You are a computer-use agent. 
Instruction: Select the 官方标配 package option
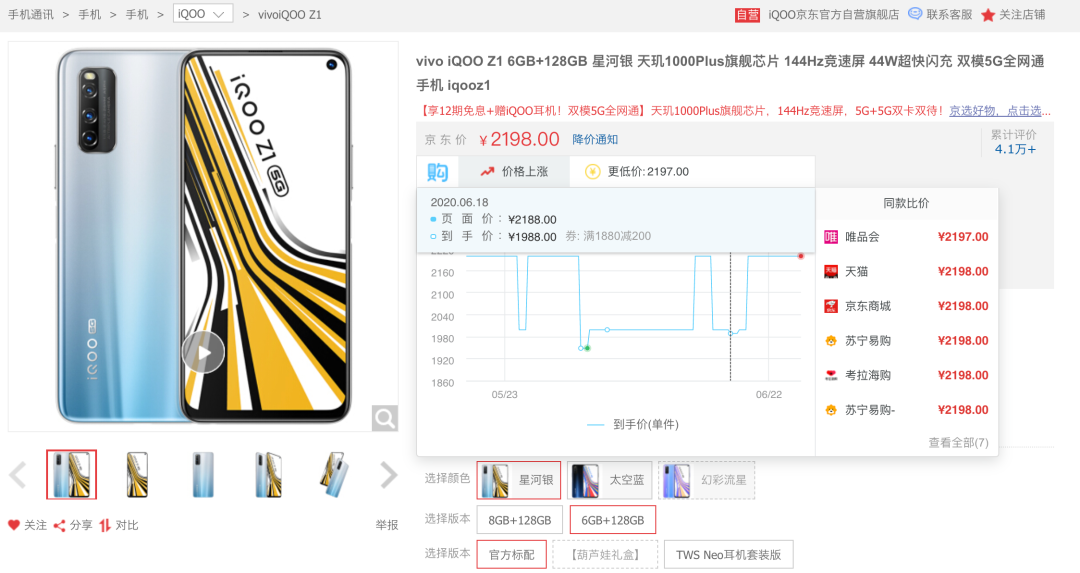pos(511,554)
